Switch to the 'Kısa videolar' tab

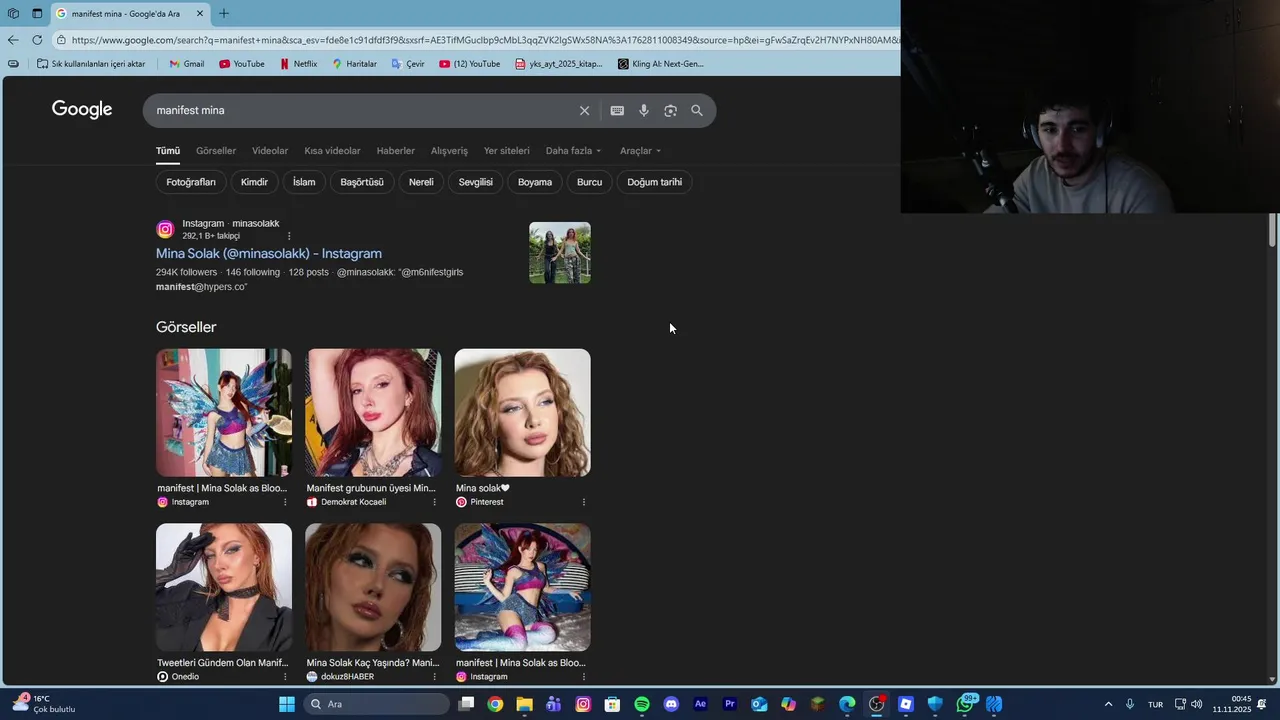click(x=332, y=151)
